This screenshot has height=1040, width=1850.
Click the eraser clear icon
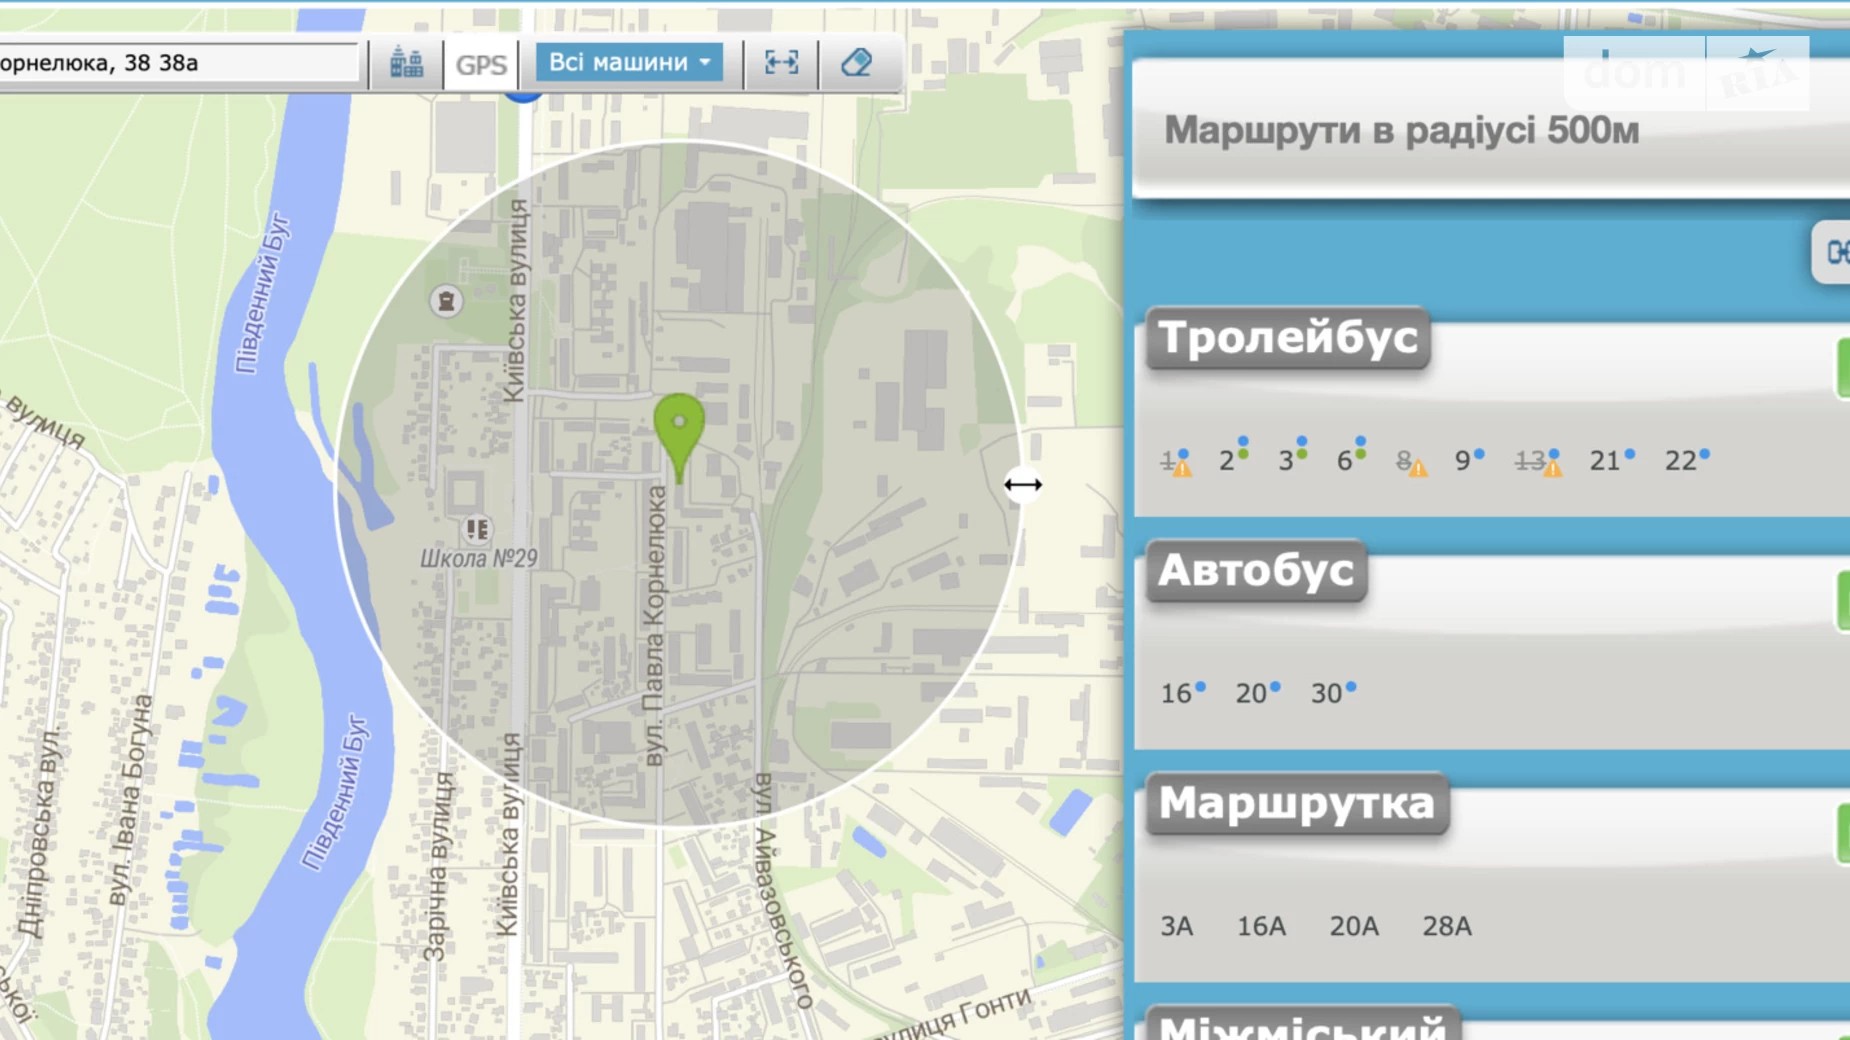coord(856,63)
